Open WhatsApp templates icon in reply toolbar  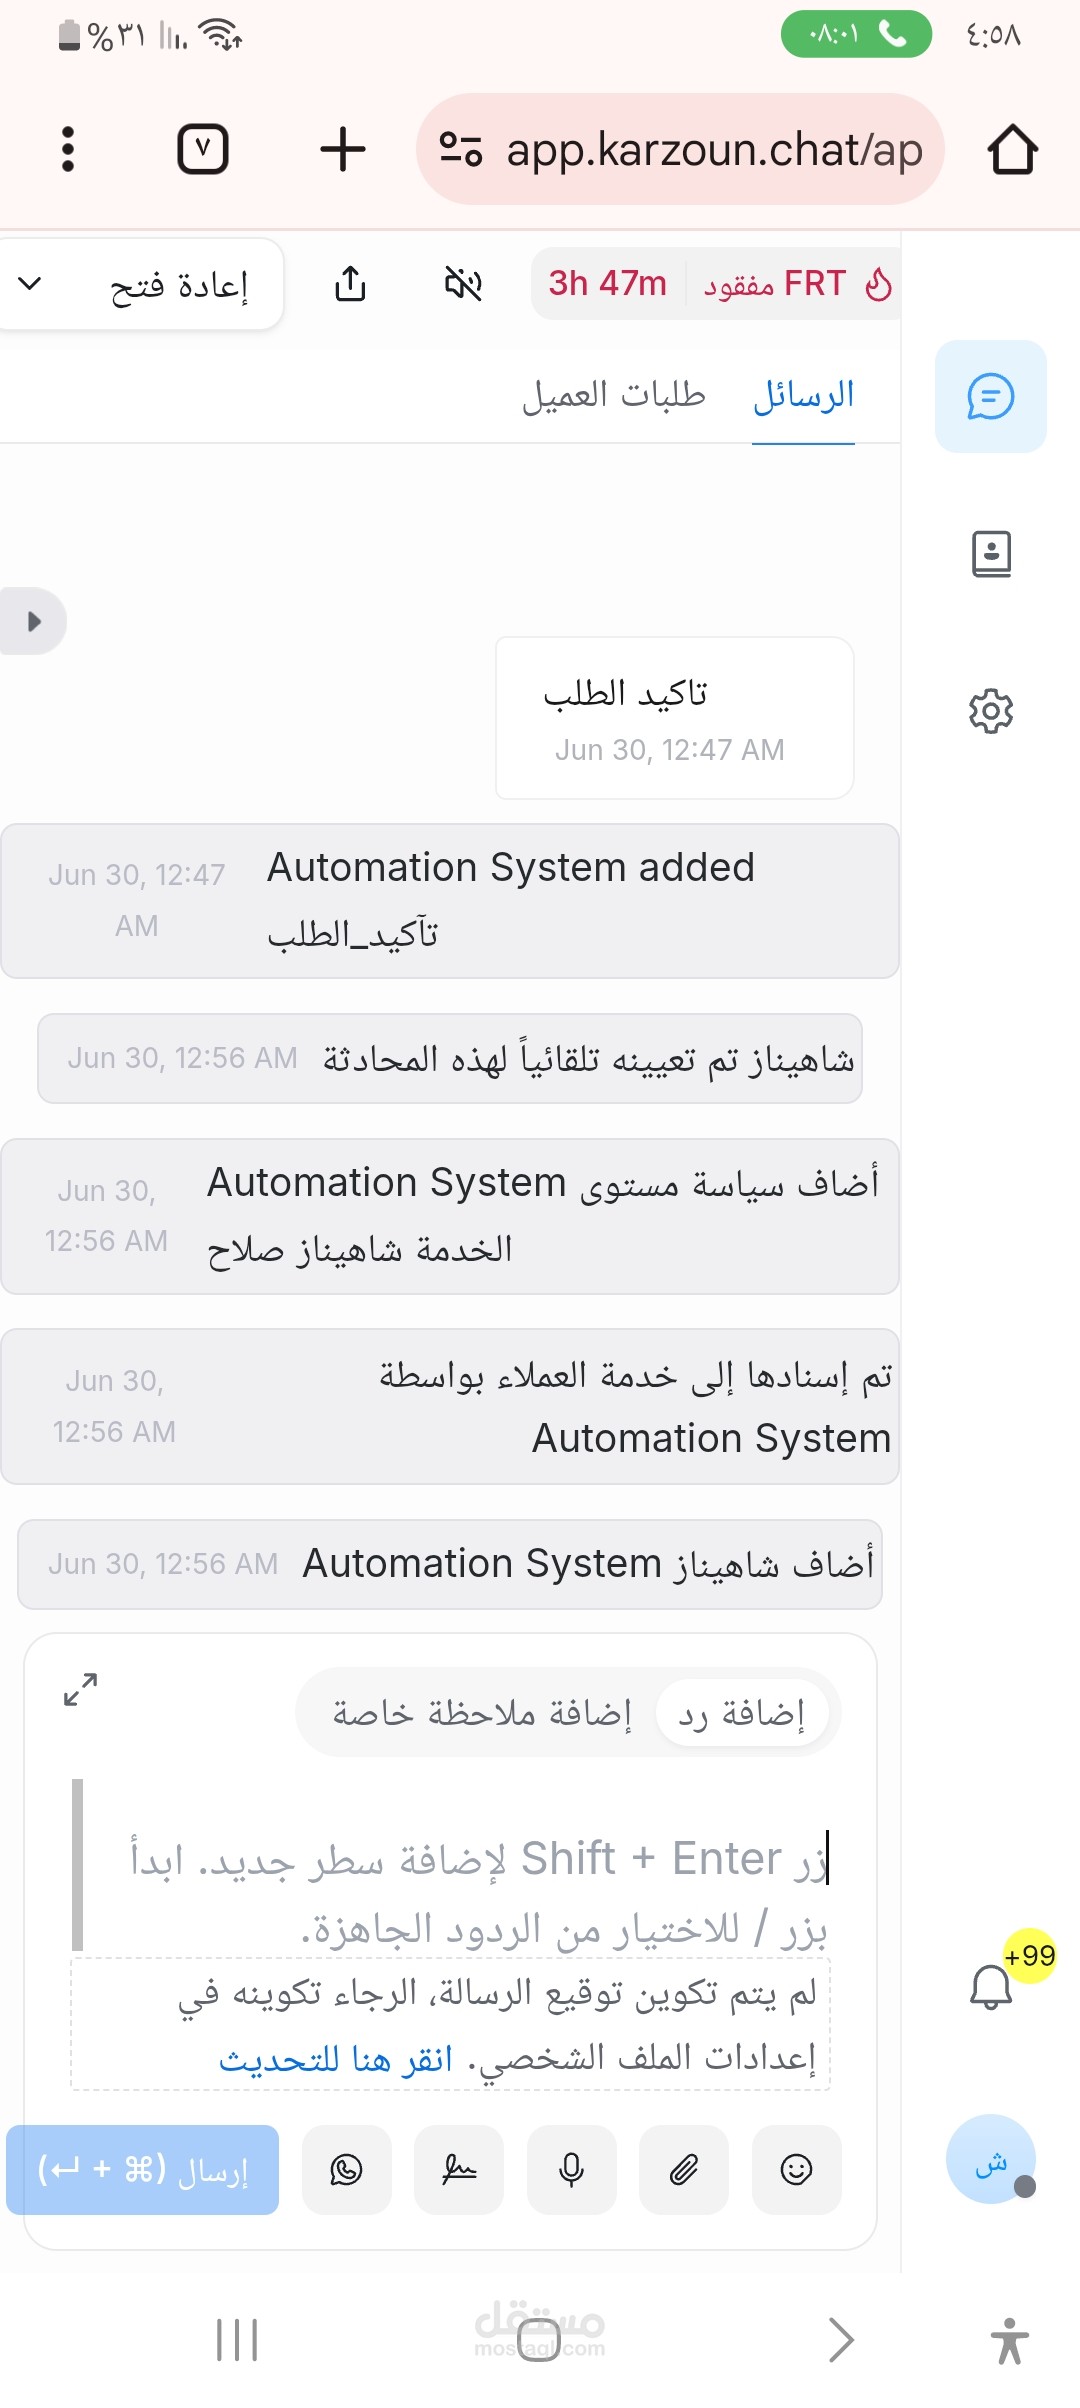[x=346, y=2169]
